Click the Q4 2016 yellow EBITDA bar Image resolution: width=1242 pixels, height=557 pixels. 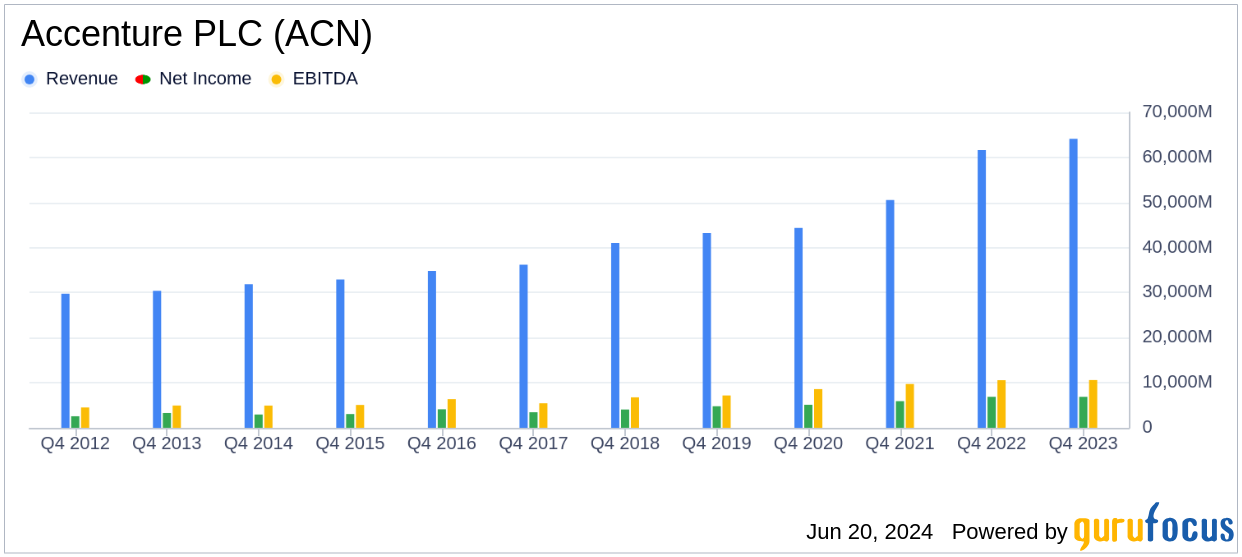pos(452,414)
